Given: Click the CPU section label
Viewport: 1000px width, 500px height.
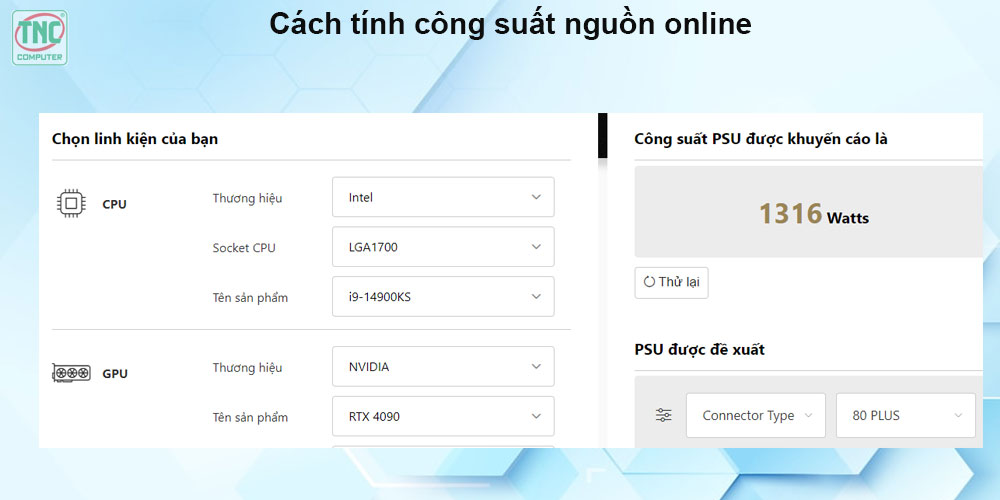Looking at the screenshot, I should [x=114, y=205].
